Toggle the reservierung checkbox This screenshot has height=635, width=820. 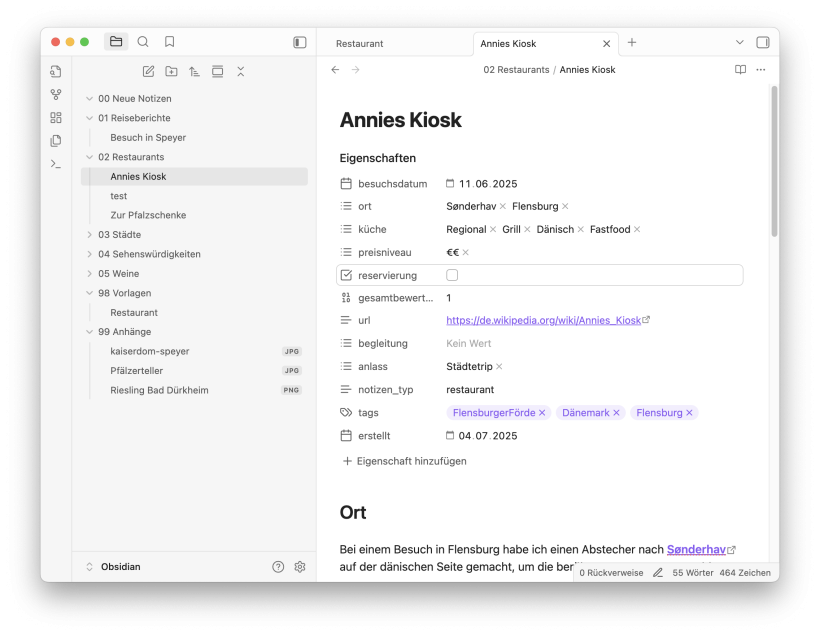tap(452, 275)
